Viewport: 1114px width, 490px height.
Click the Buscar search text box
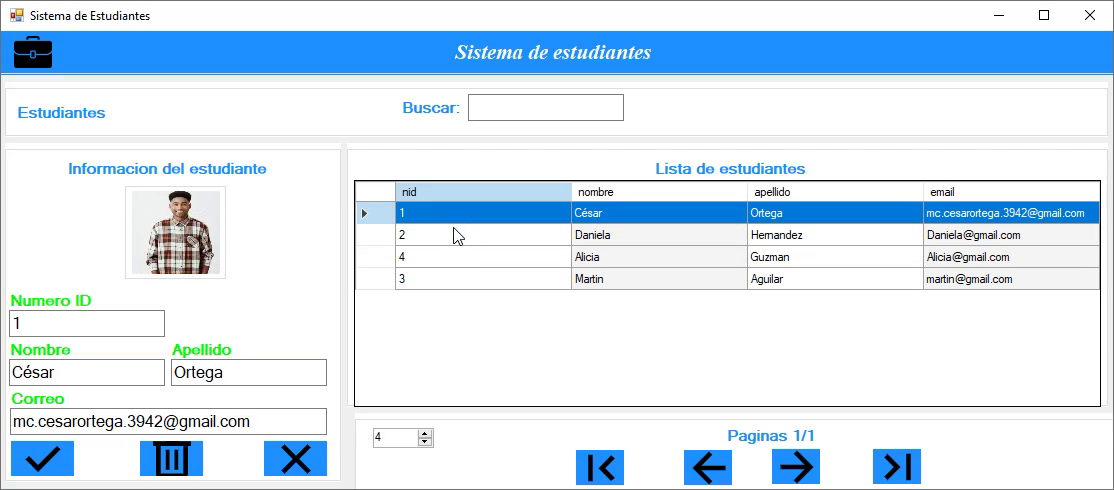[x=545, y=108]
